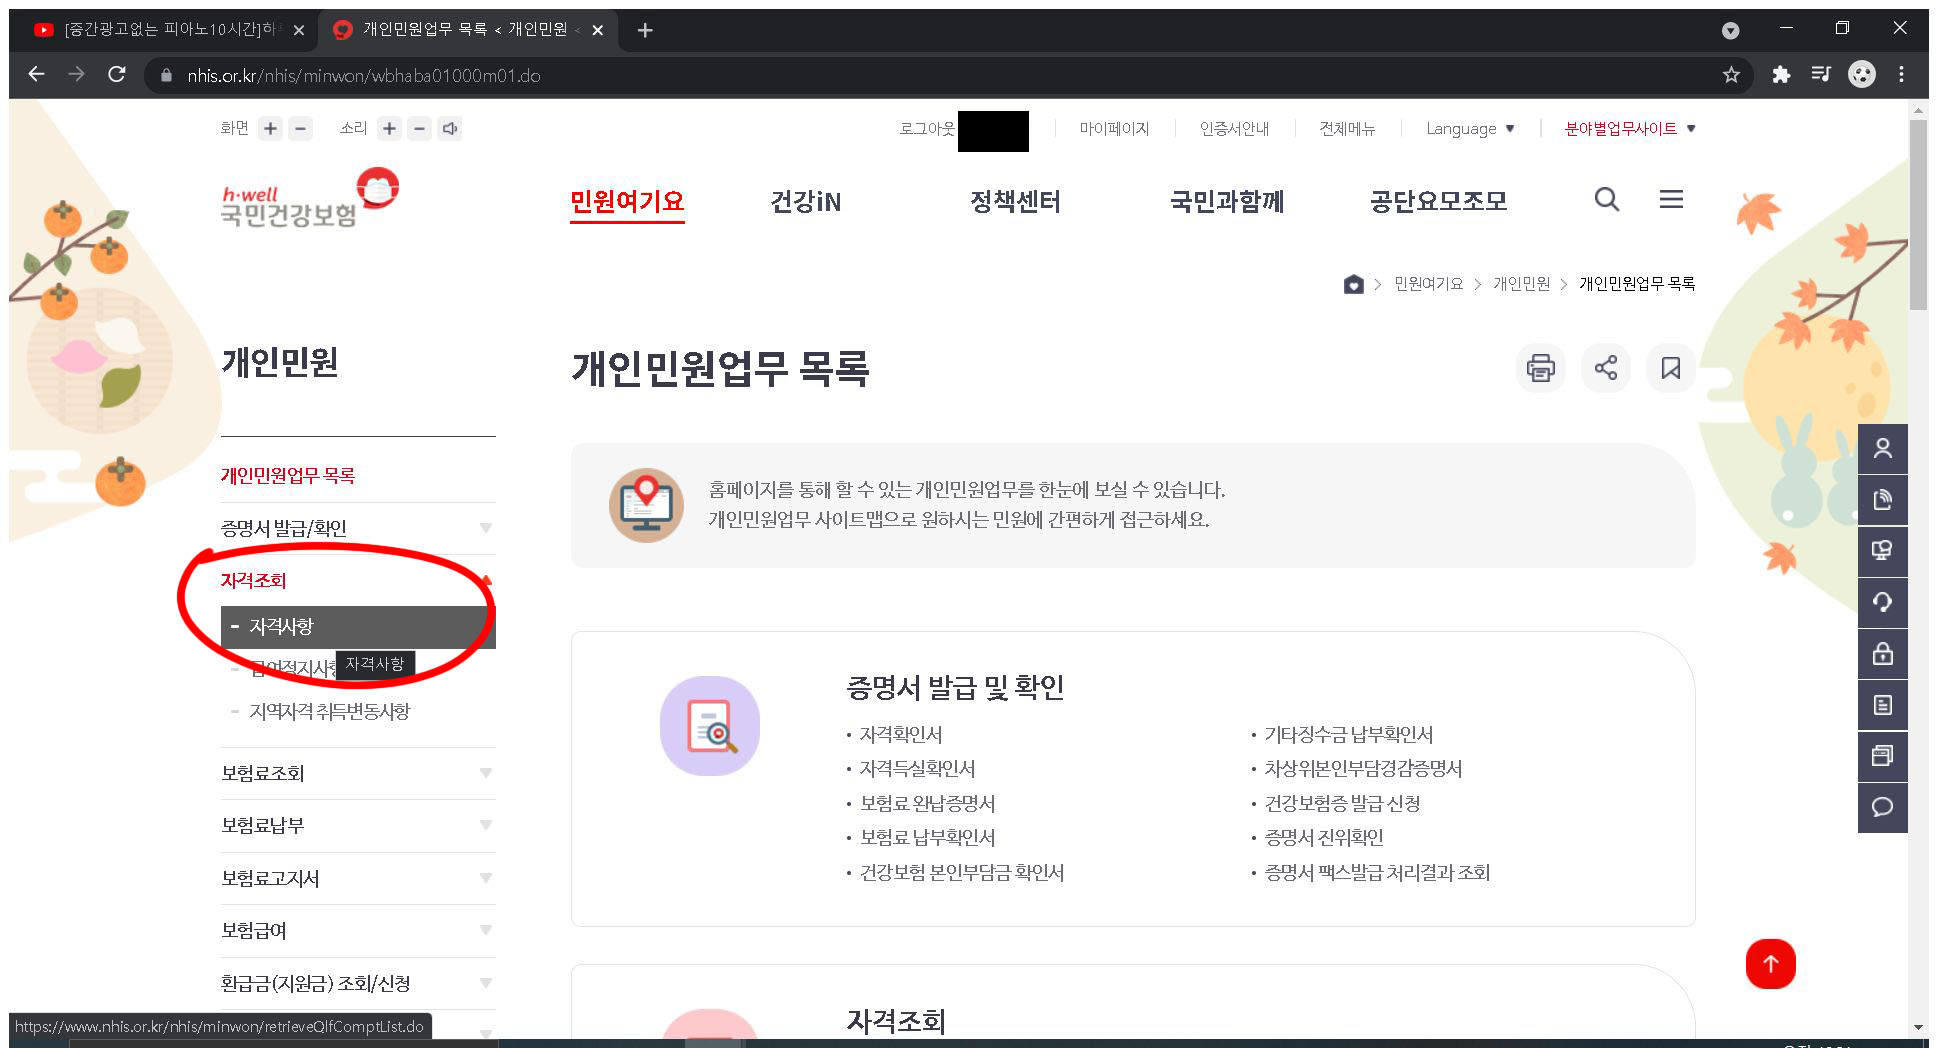Open 전체메뉴 link
Viewport: 1938px width, 1048px height.
point(1347,128)
